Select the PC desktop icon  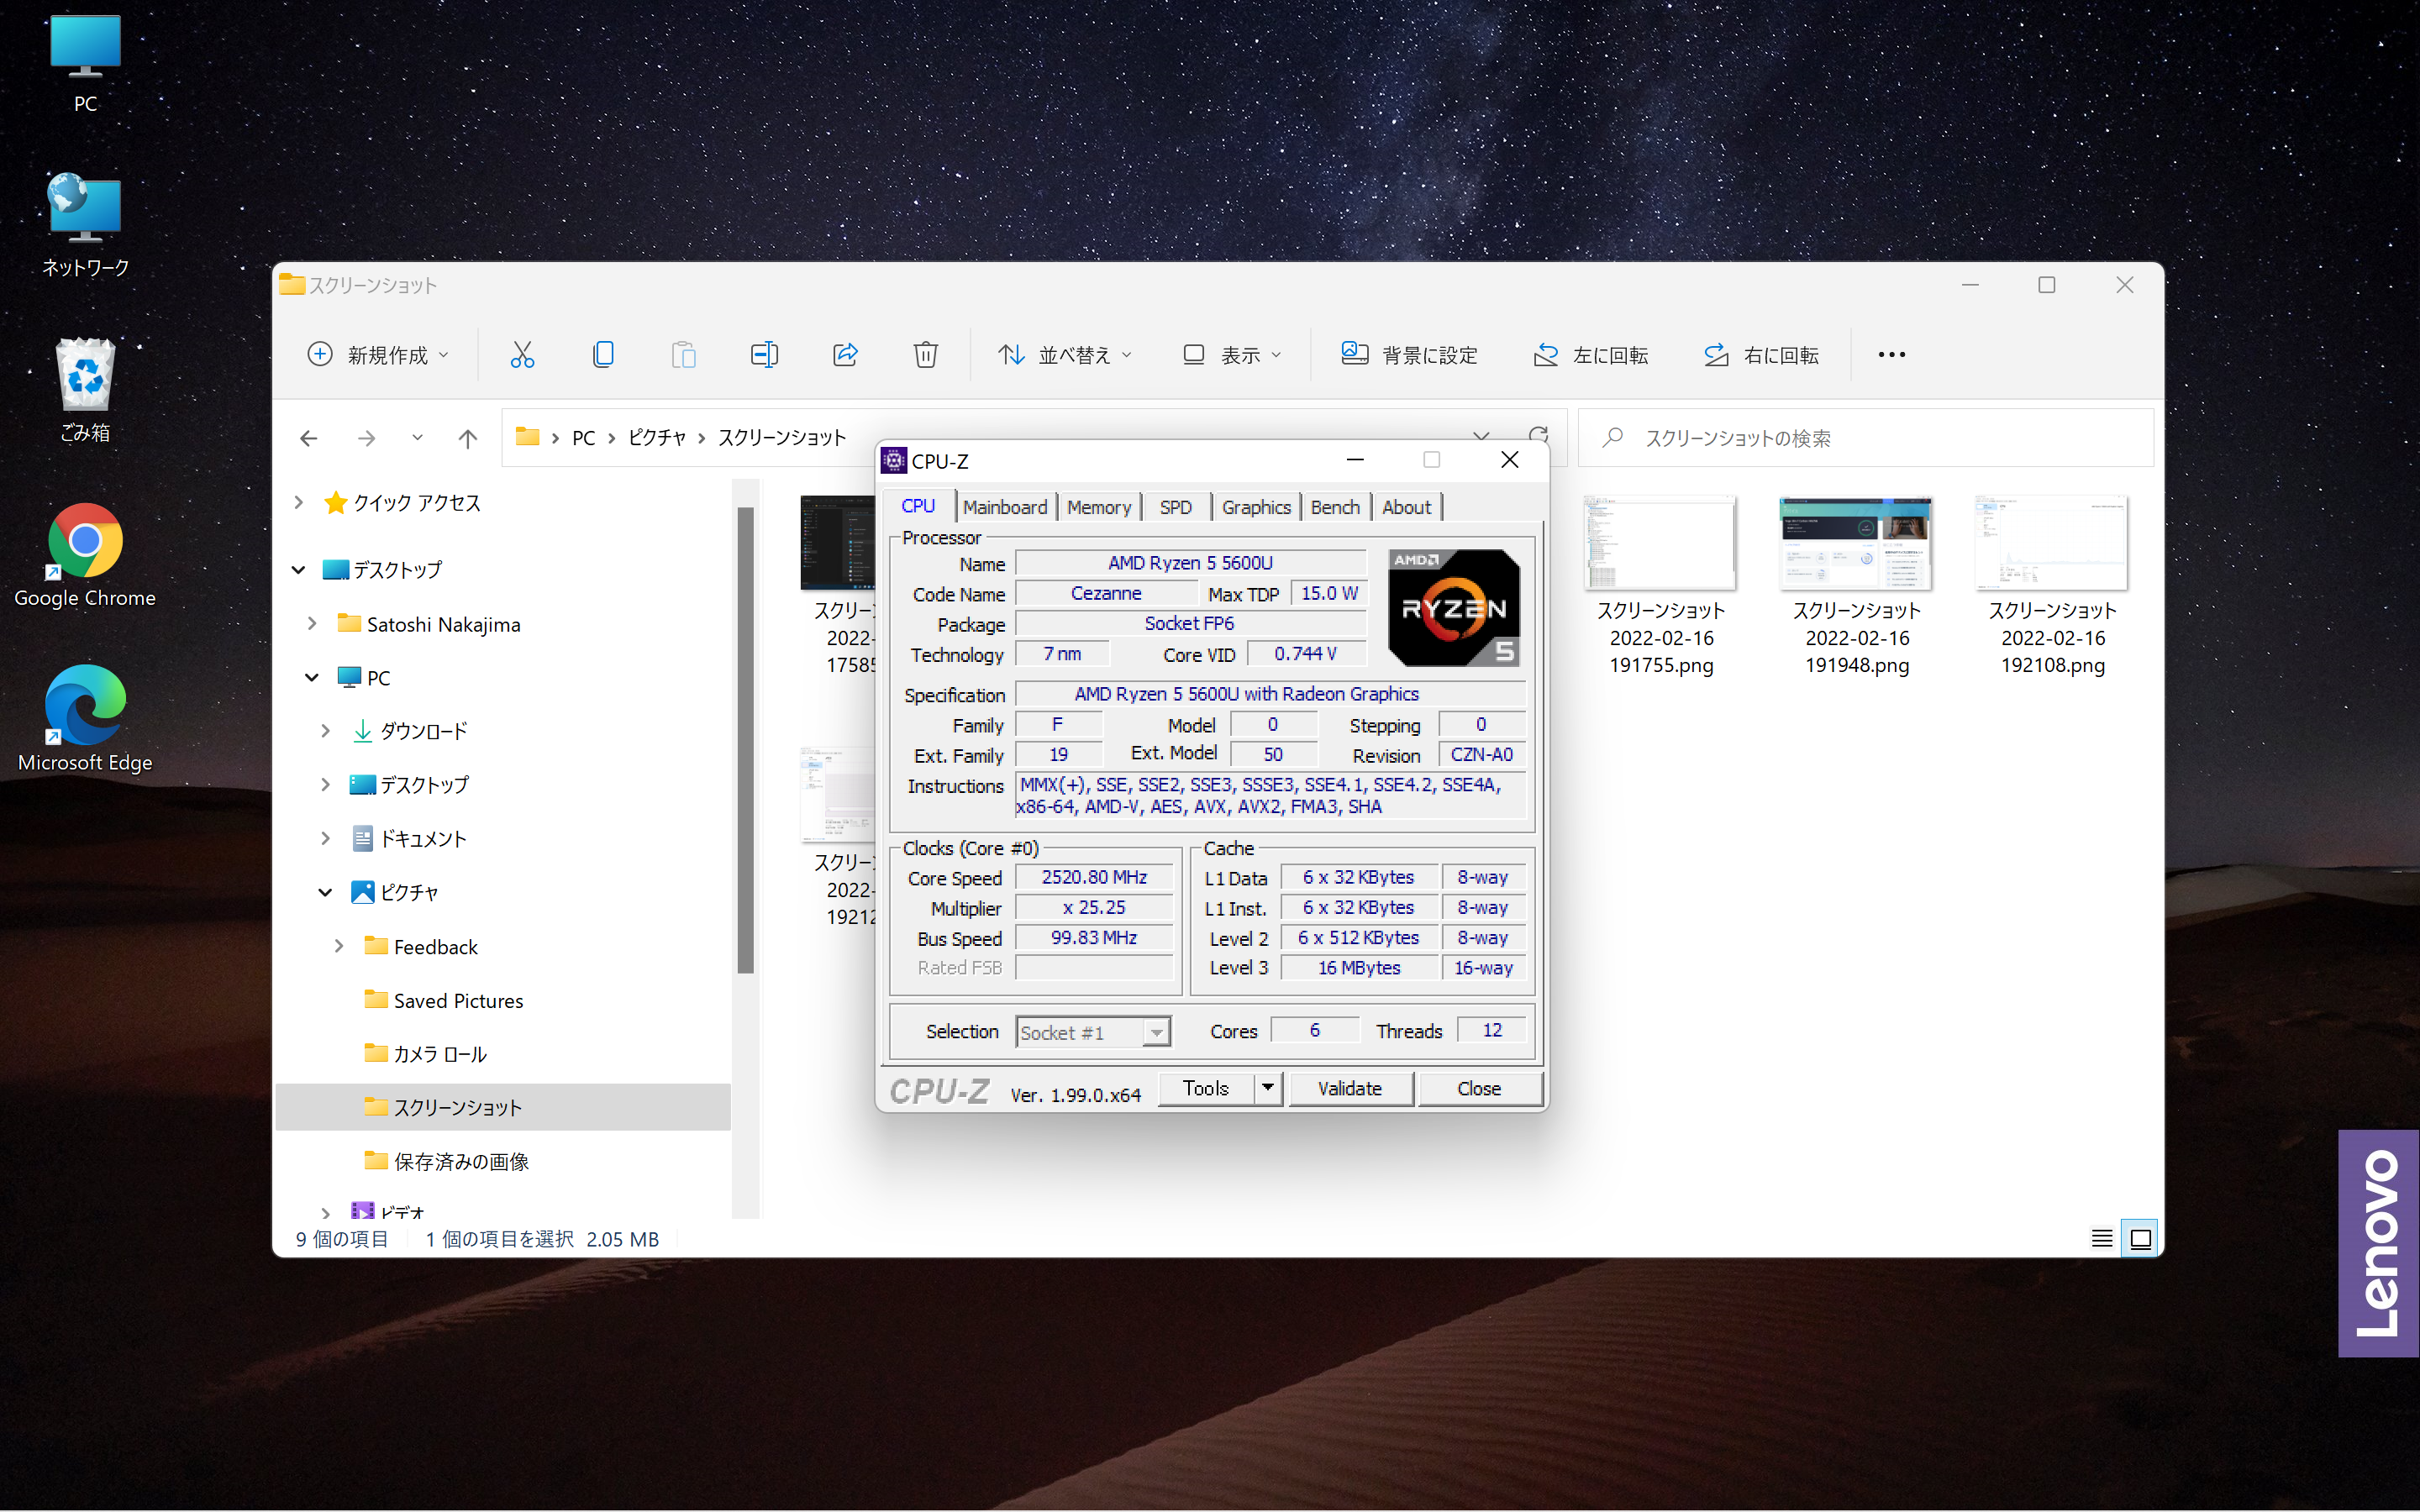[x=85, y=64]
